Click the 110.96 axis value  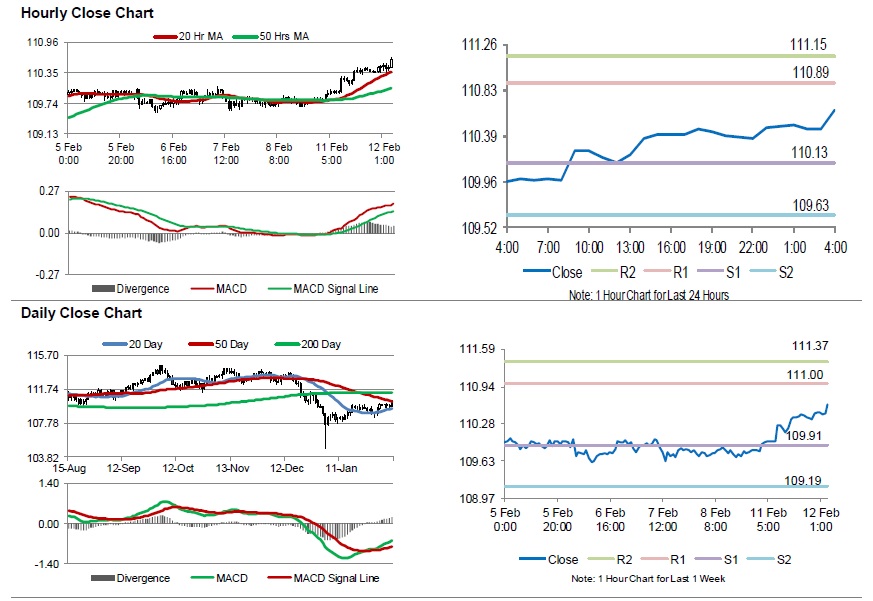coord(42,43)
